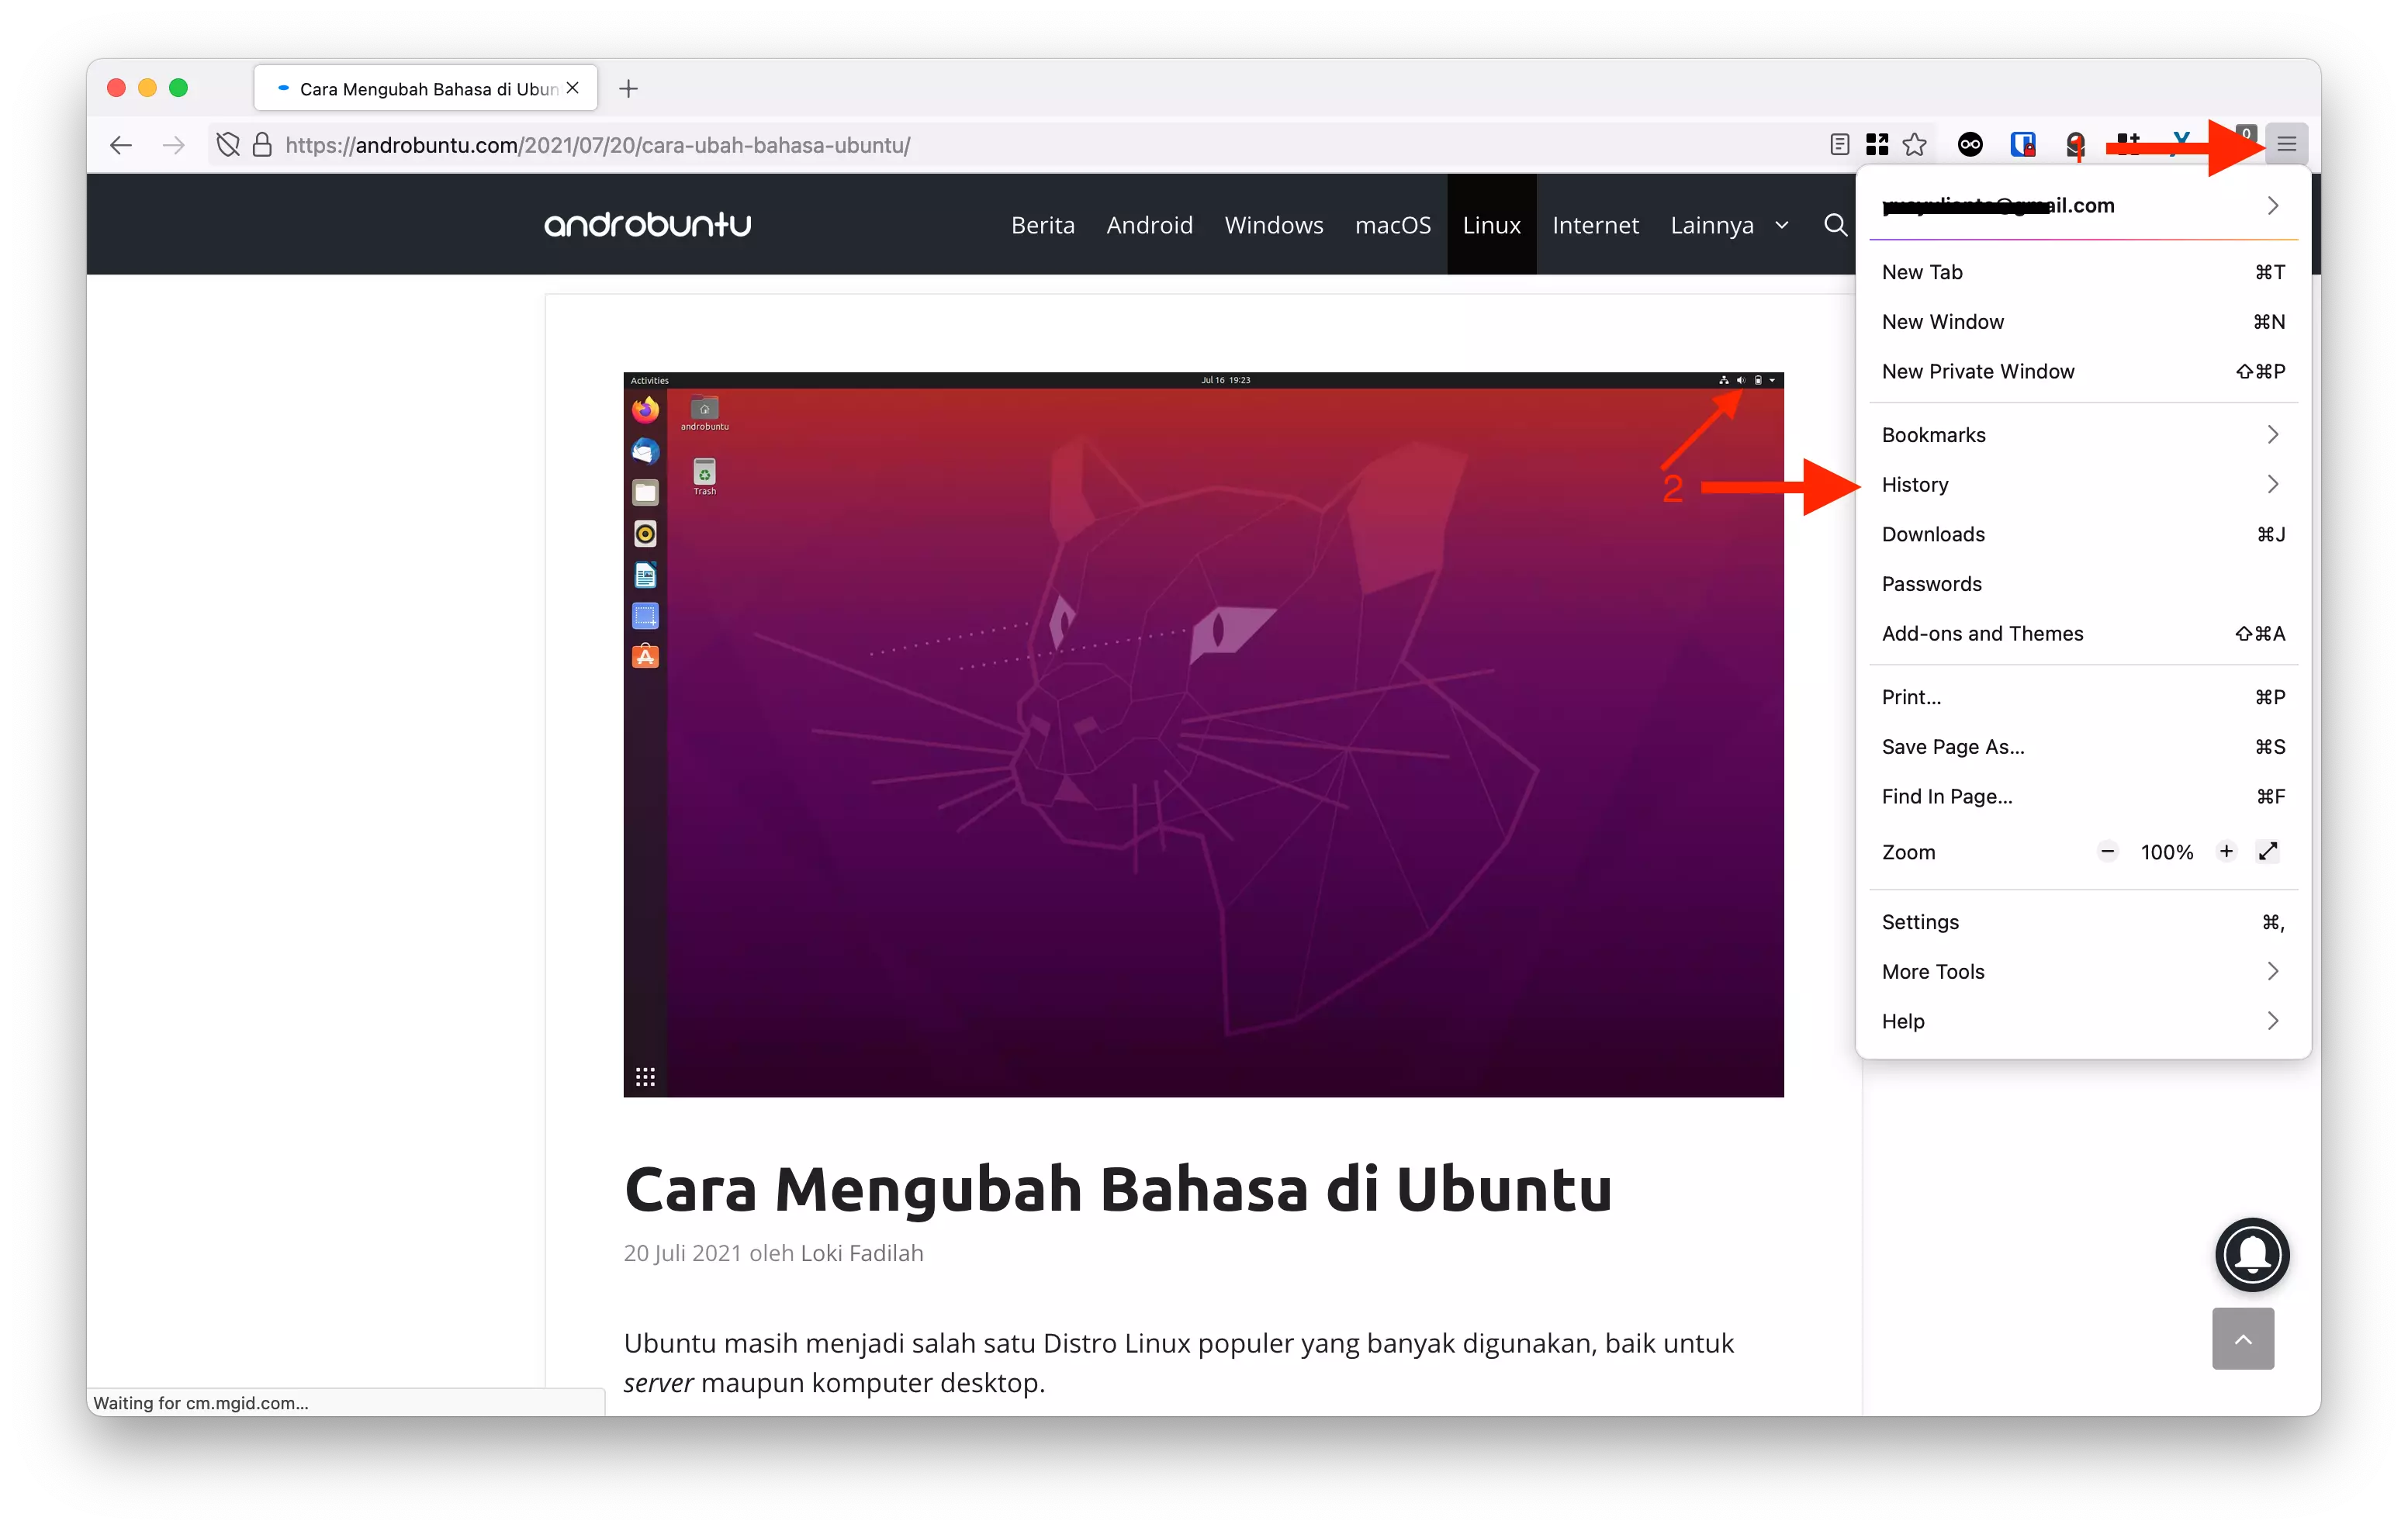Click the new tab plus button
Image resolution: width=2408 pixels, height=1531 pixels.
(628, 89)
